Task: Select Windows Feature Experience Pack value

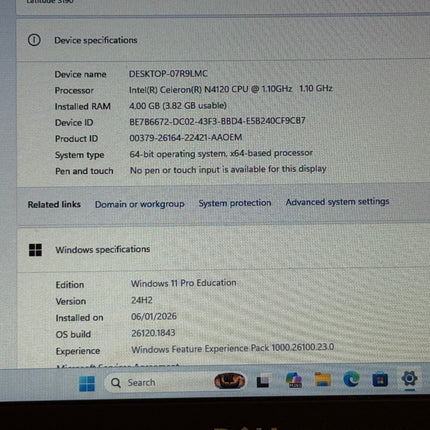Action: point(233,348)
